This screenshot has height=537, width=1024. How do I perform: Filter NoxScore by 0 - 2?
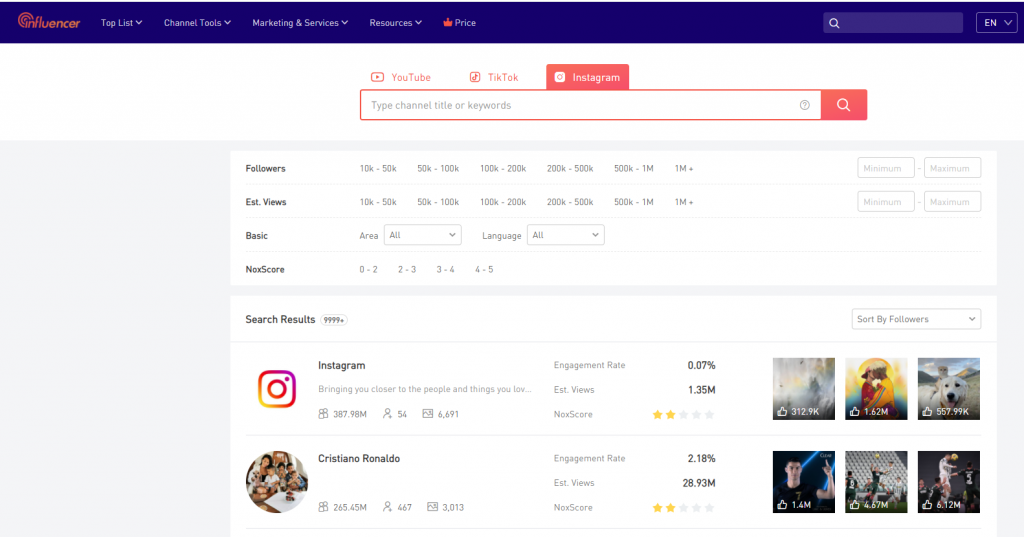[368, 270]
